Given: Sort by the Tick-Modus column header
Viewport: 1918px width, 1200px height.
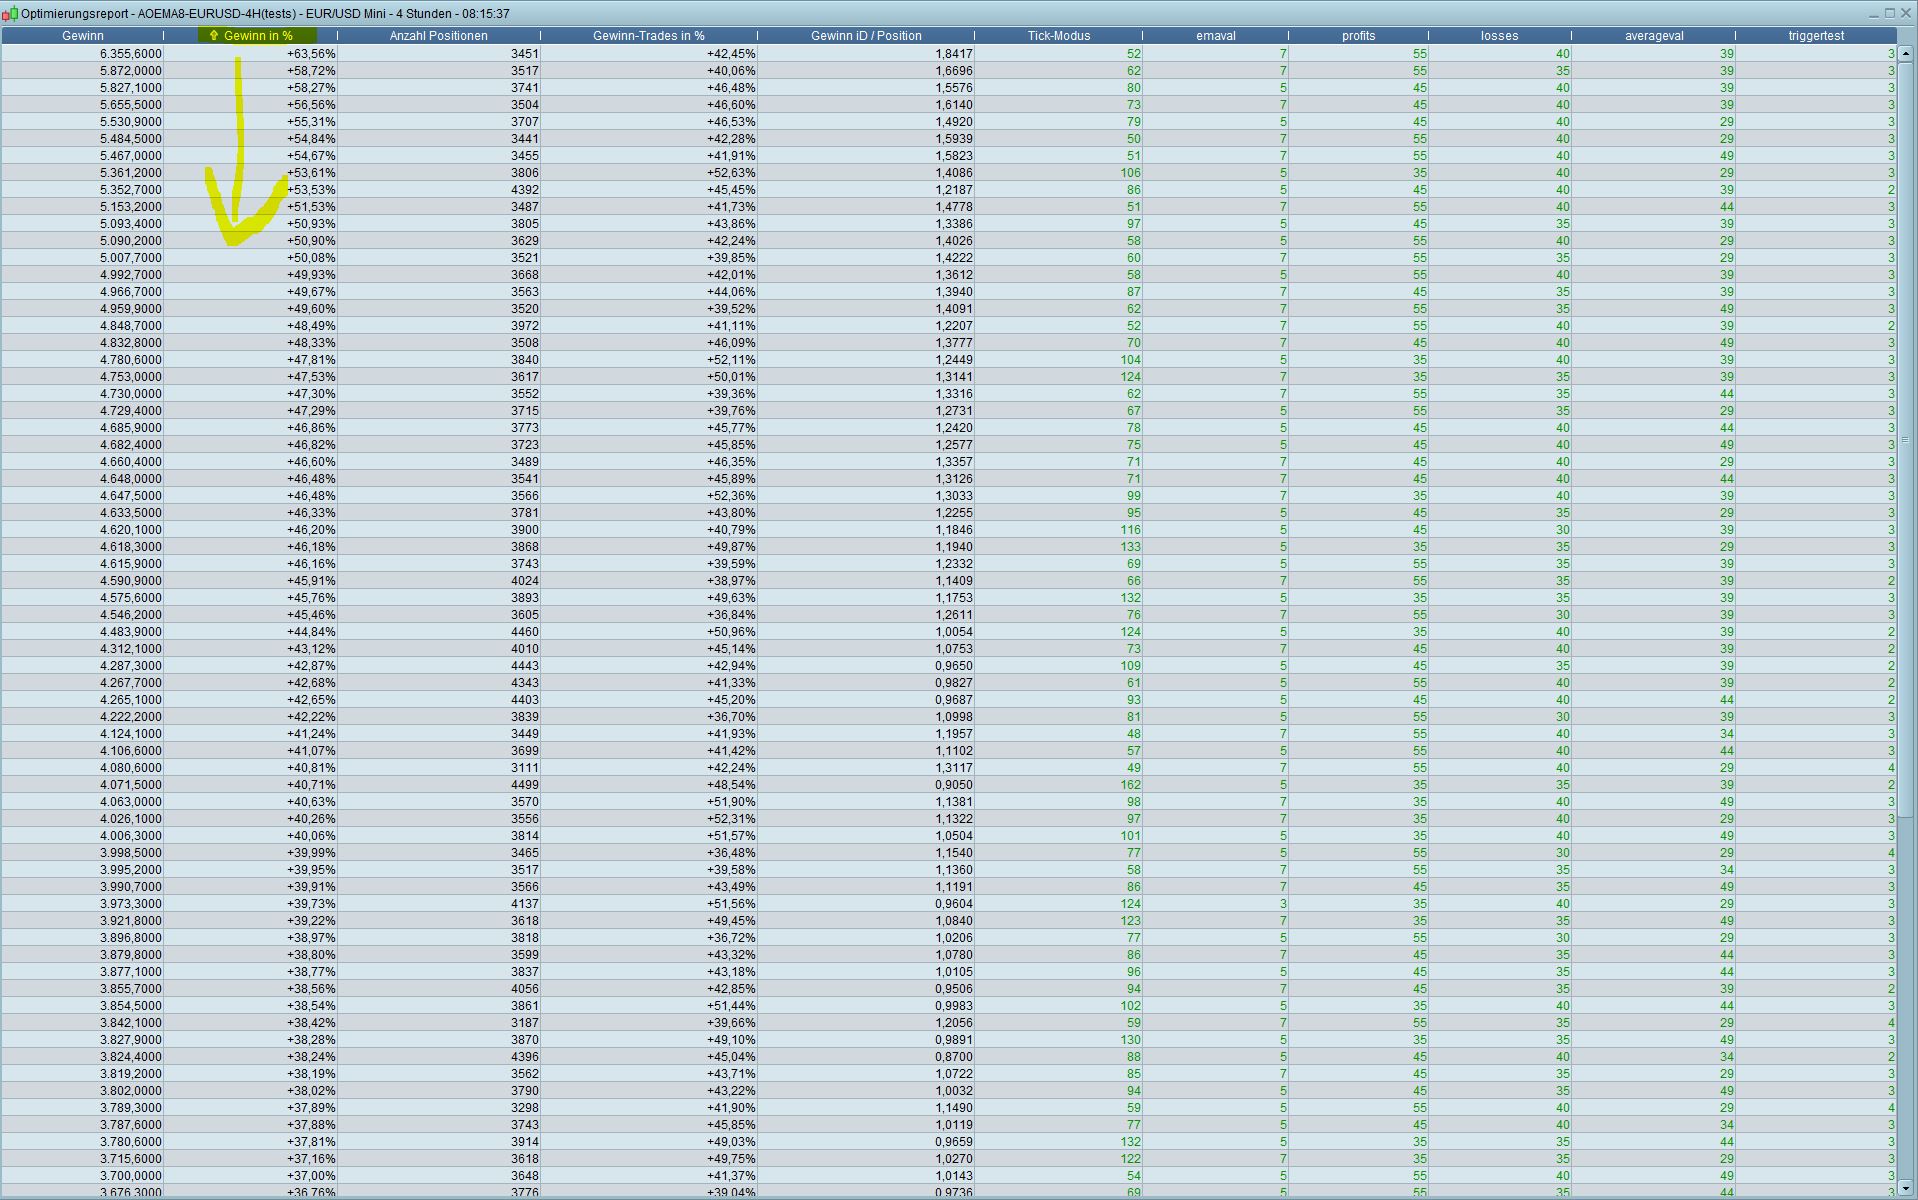Looking at the screenshot, I should [1059, 36].
